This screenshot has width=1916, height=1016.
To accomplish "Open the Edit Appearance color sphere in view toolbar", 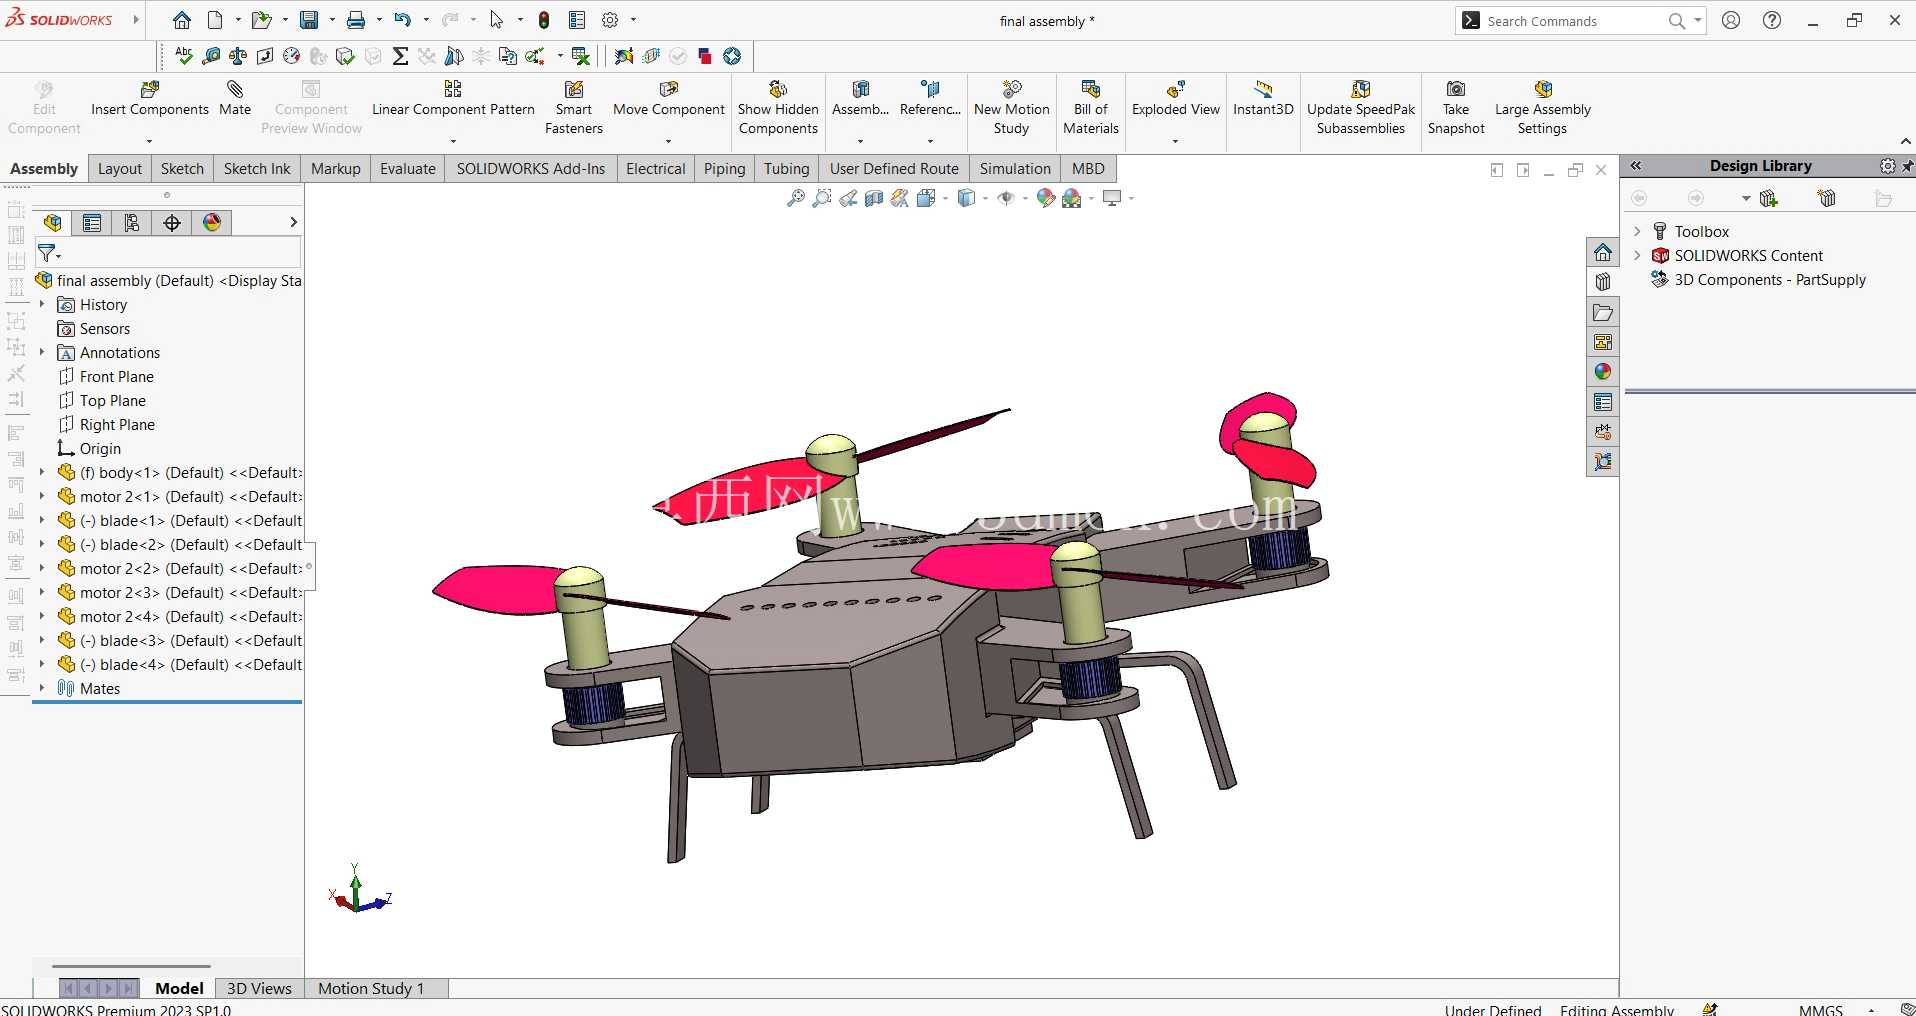I will pyautogui.click(x=1045, y=198).
